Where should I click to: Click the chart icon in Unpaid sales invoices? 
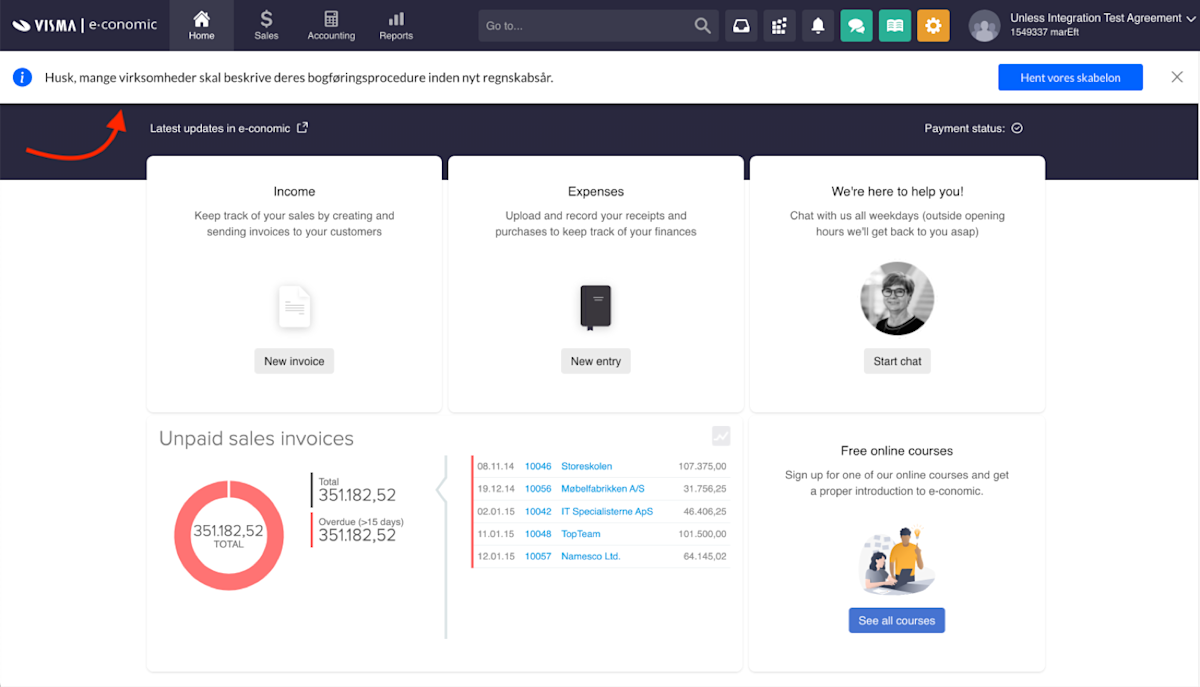tap(721, 436)
